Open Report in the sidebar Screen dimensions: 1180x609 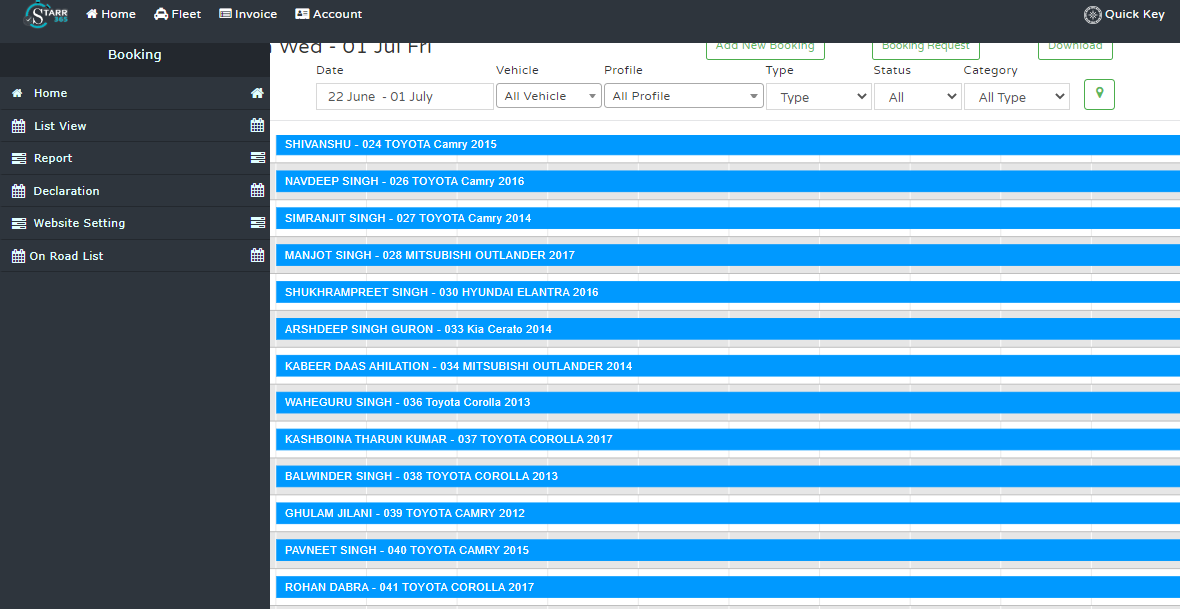point(53,158)
